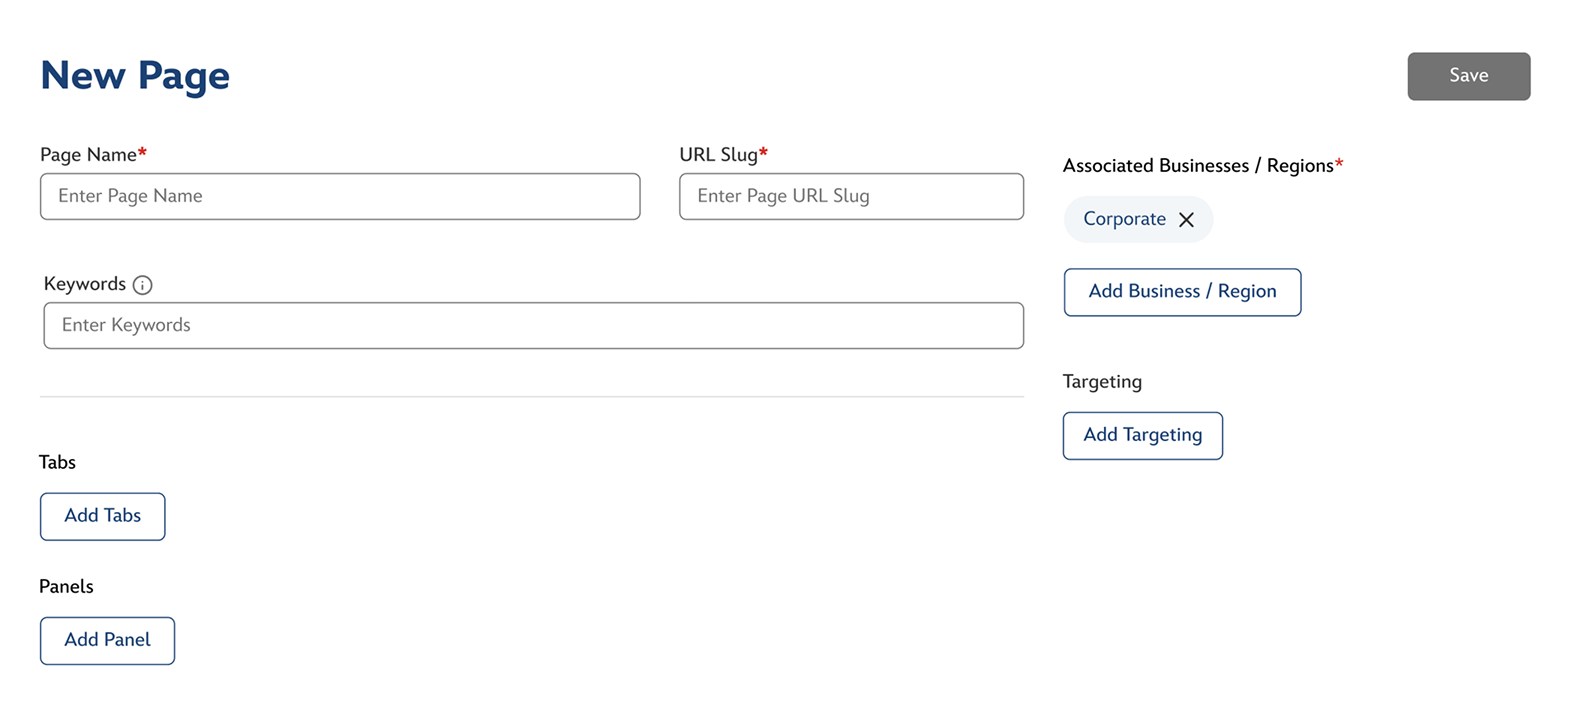
Task: Focus the Enter Page Name field
Action: [x=340, y=196]
